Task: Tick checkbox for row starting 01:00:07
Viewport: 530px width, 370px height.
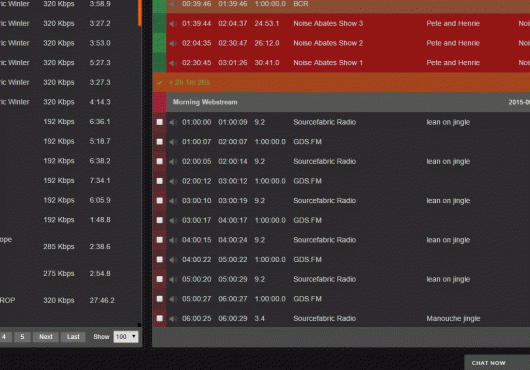Action: click(160, 142)
